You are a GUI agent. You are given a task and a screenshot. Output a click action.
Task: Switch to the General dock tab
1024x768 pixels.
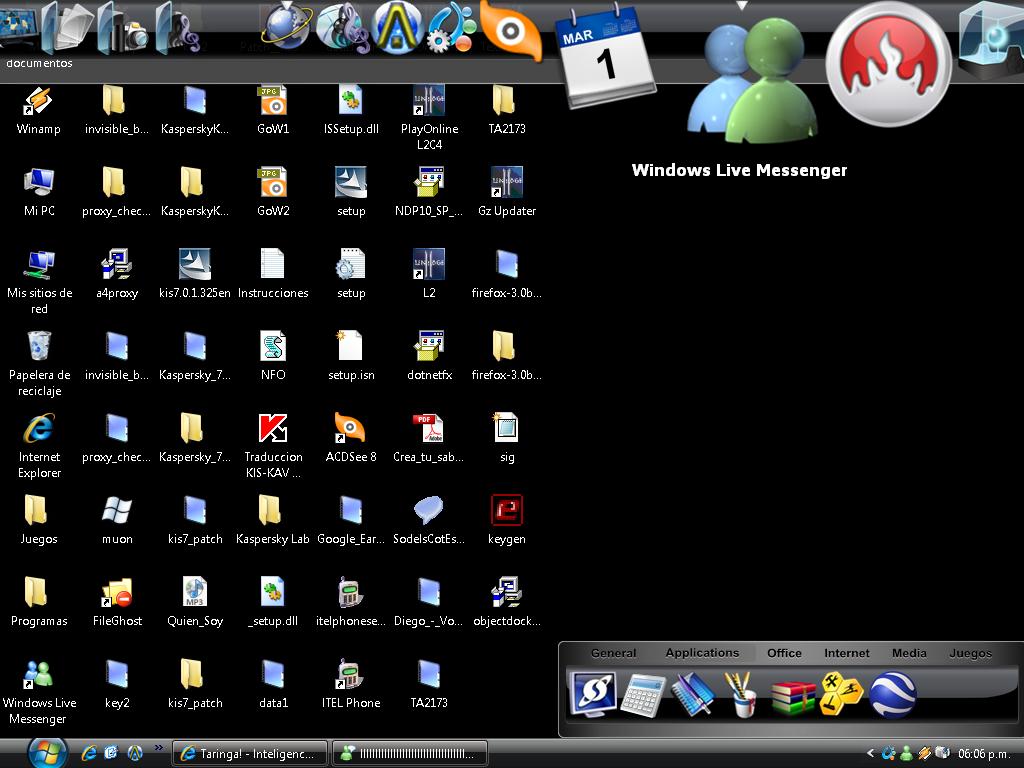click(x=613, y=653)
